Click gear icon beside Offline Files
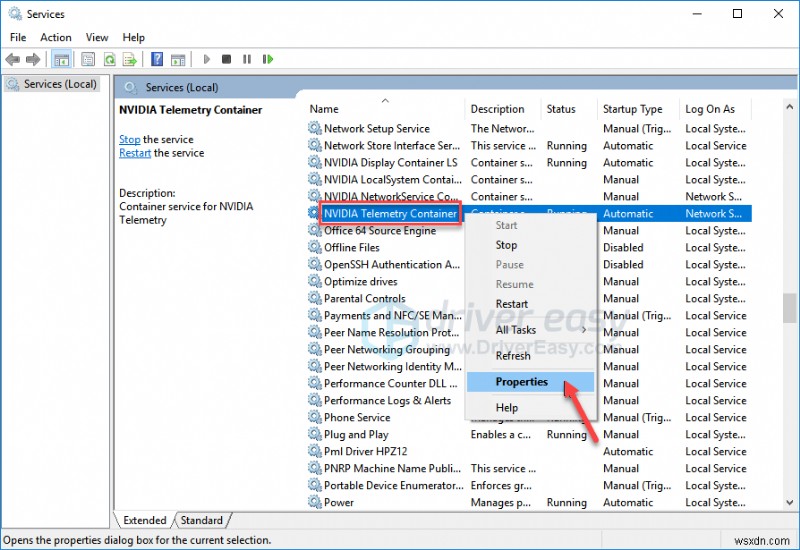Screen dimensions: 800x550 (315, 247)
